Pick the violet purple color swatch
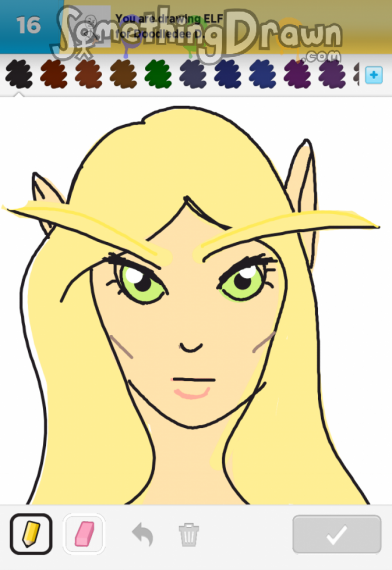Image resolution: width=392 pixels, height=570 pixels. pos(332,74)
